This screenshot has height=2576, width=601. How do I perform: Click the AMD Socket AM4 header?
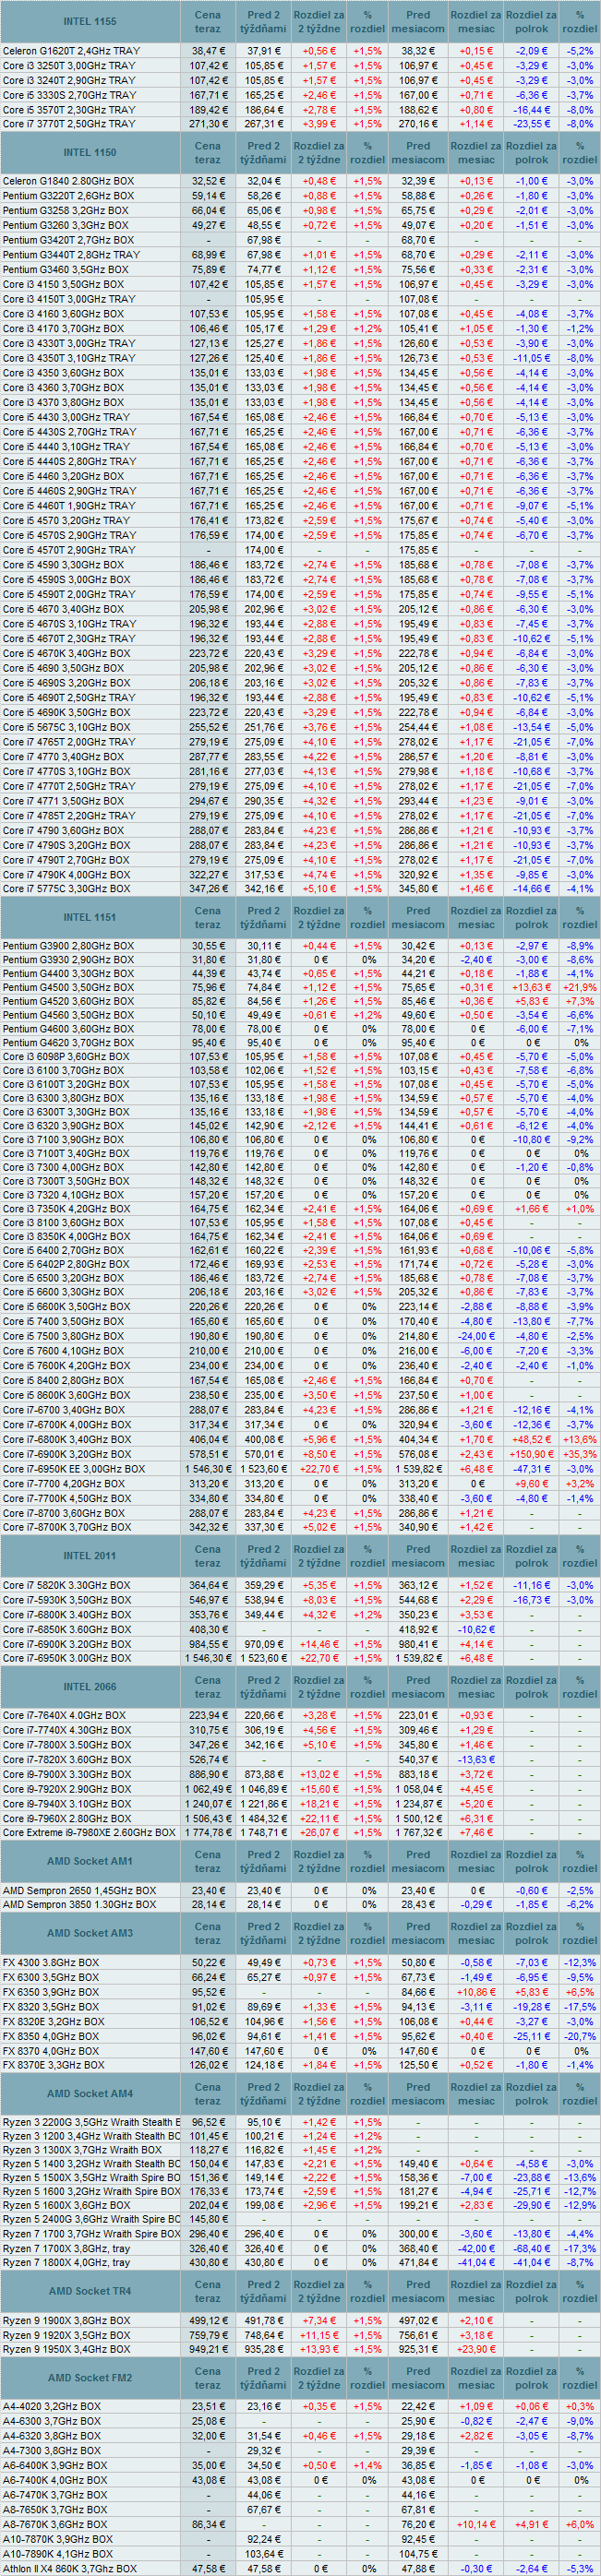tap(90, 2093)
